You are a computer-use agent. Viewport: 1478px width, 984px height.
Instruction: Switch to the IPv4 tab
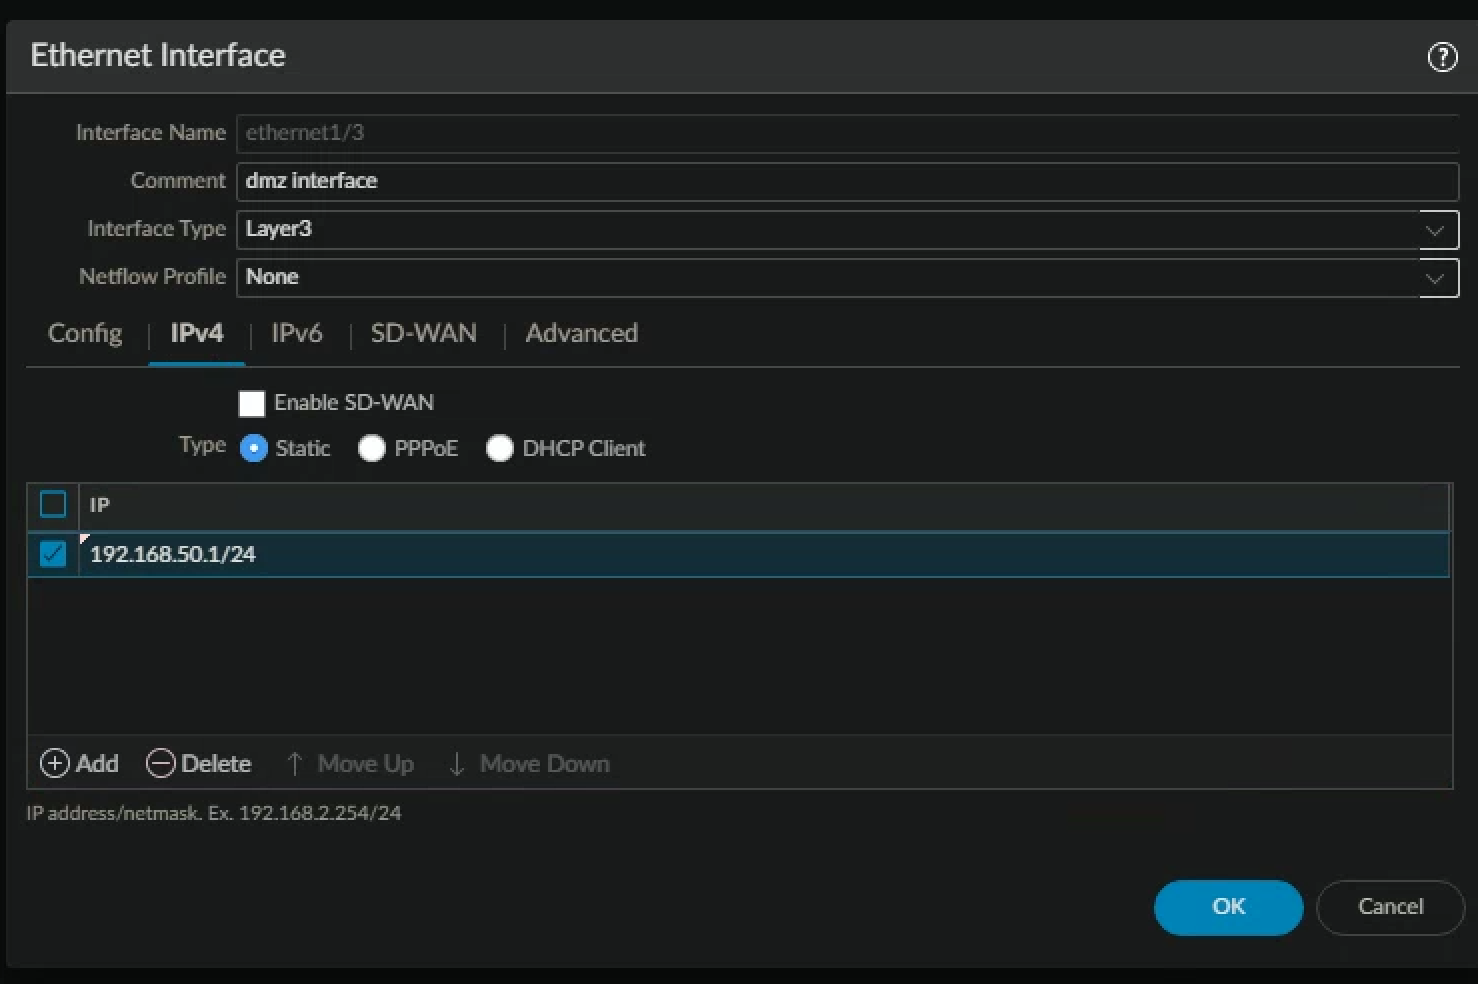(197, 333)
